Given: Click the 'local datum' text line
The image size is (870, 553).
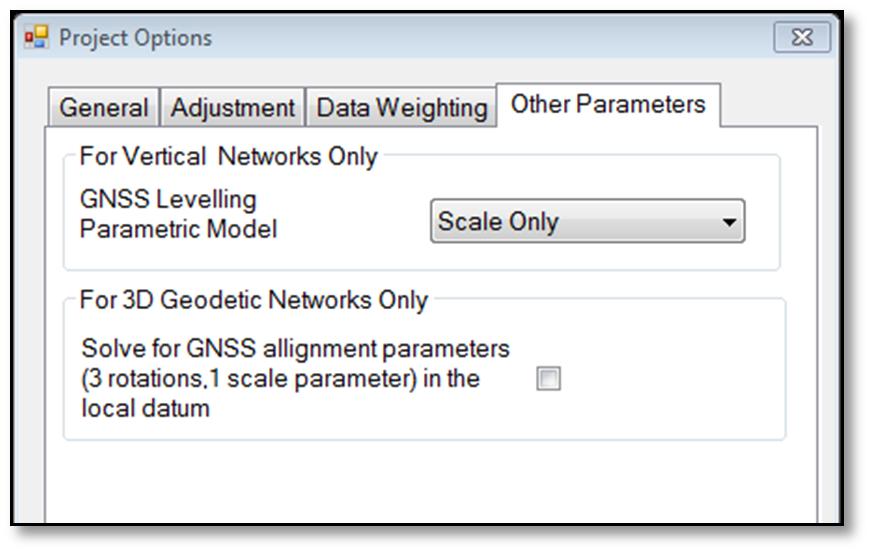Looking at the screenshot, I should pos(145,408).
